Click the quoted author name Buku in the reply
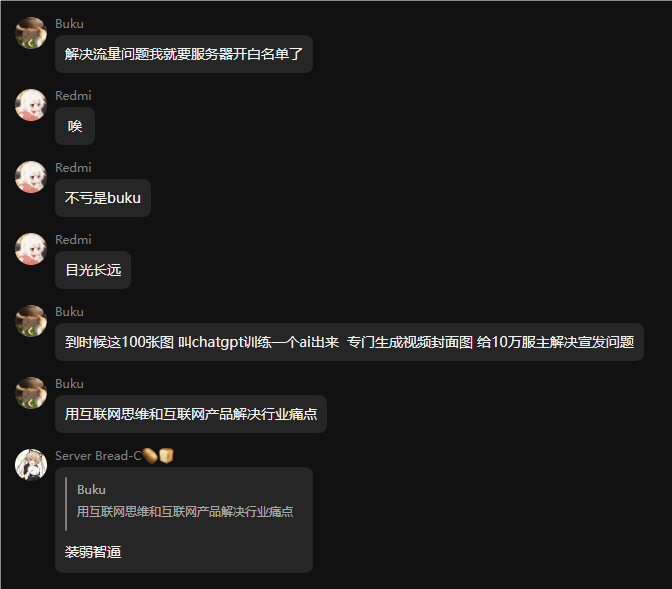Image resolution: width=672 pixels, height=589 pixels. click(91, 490)
